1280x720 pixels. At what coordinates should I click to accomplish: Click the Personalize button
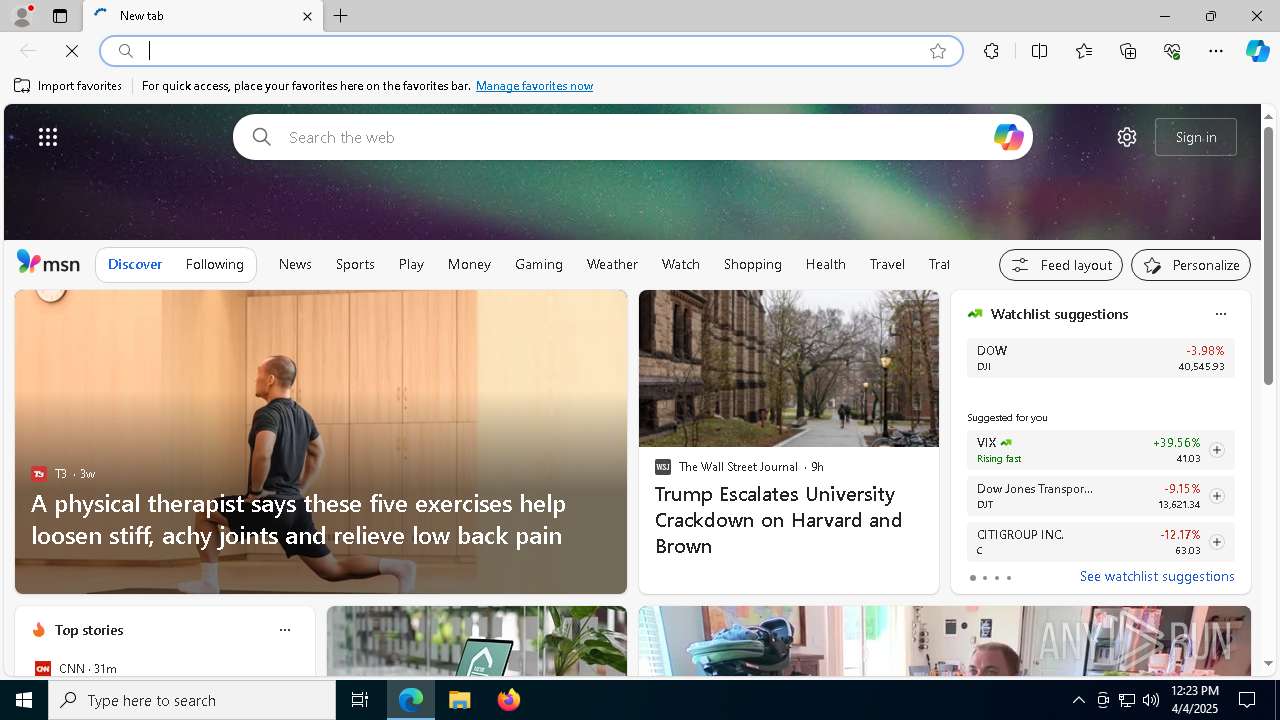1191,265
